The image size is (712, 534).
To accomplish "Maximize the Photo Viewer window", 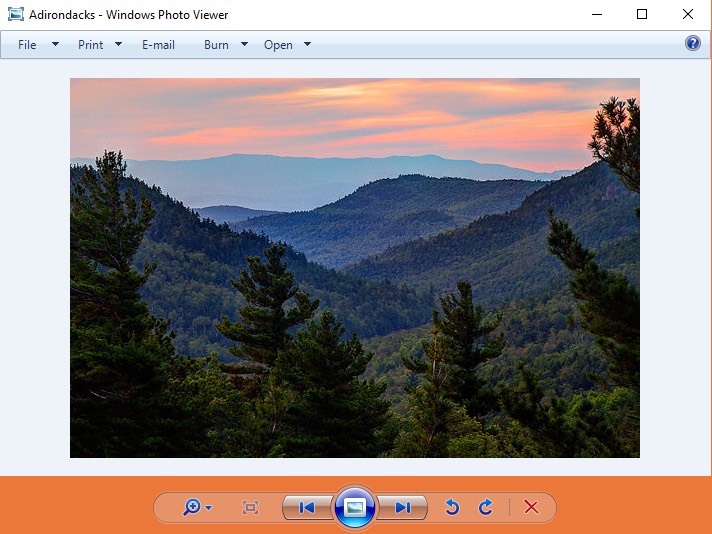I will tap(642, 14).
